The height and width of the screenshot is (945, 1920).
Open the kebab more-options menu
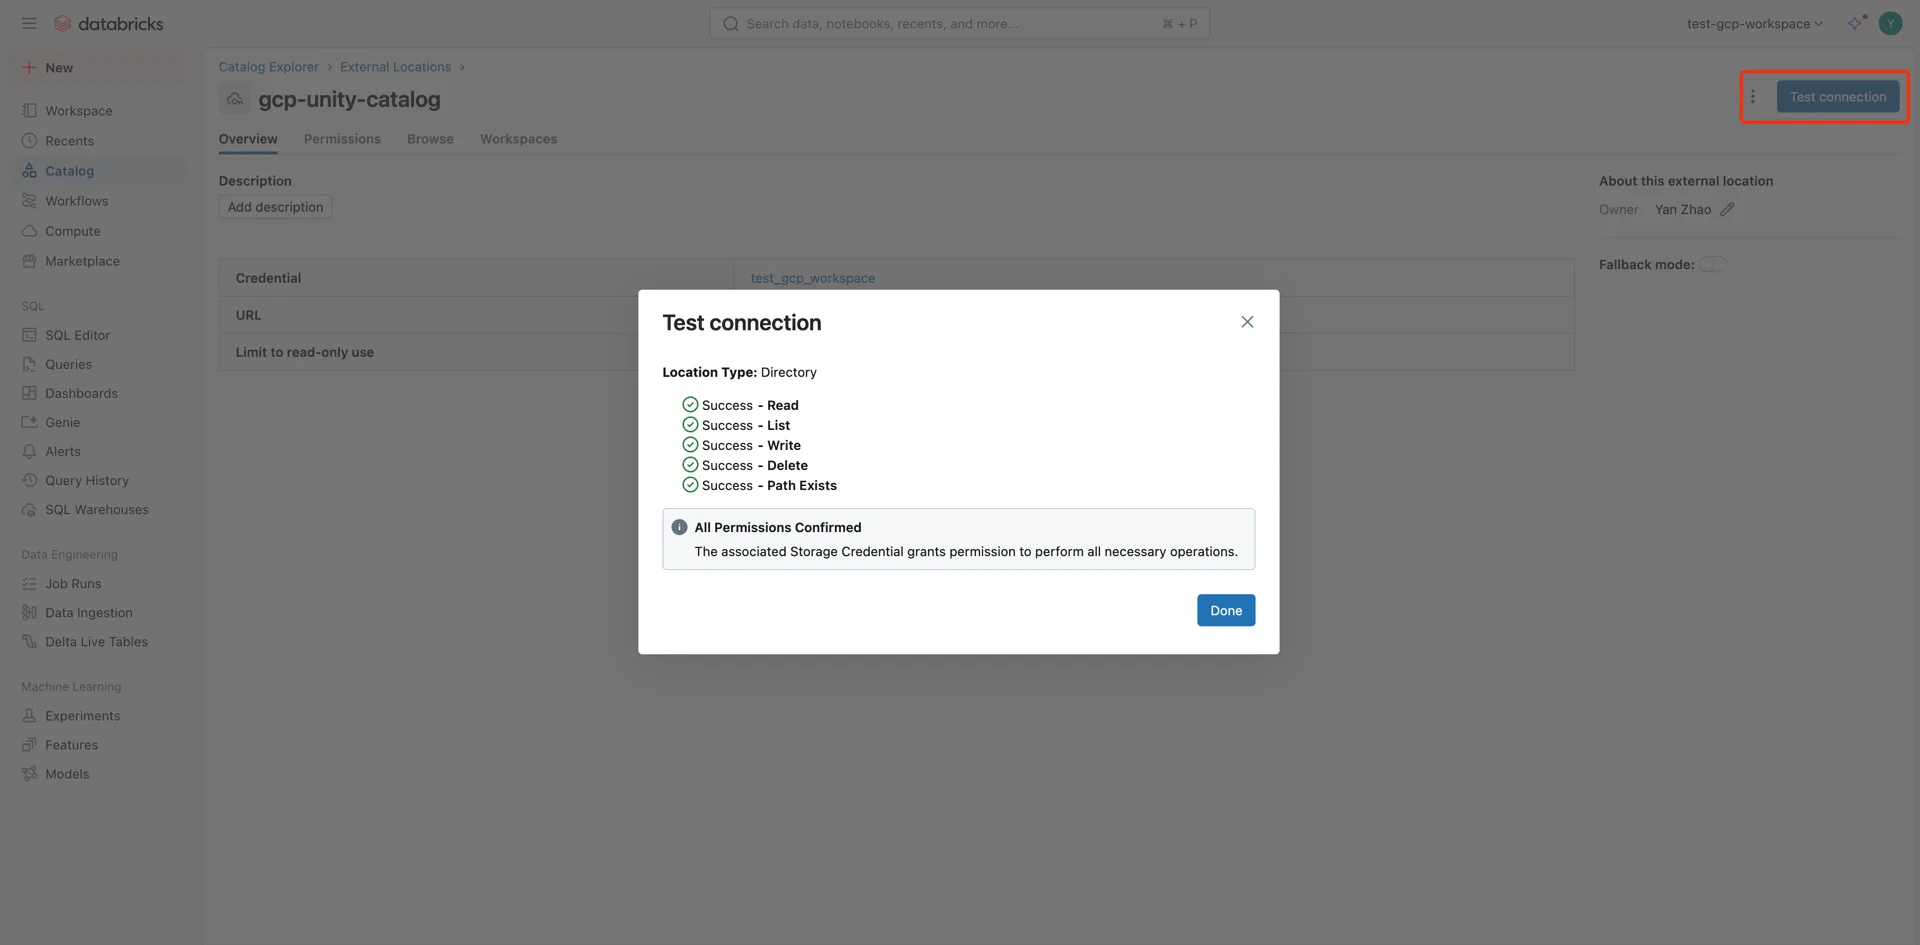[x=1752, y=97]
